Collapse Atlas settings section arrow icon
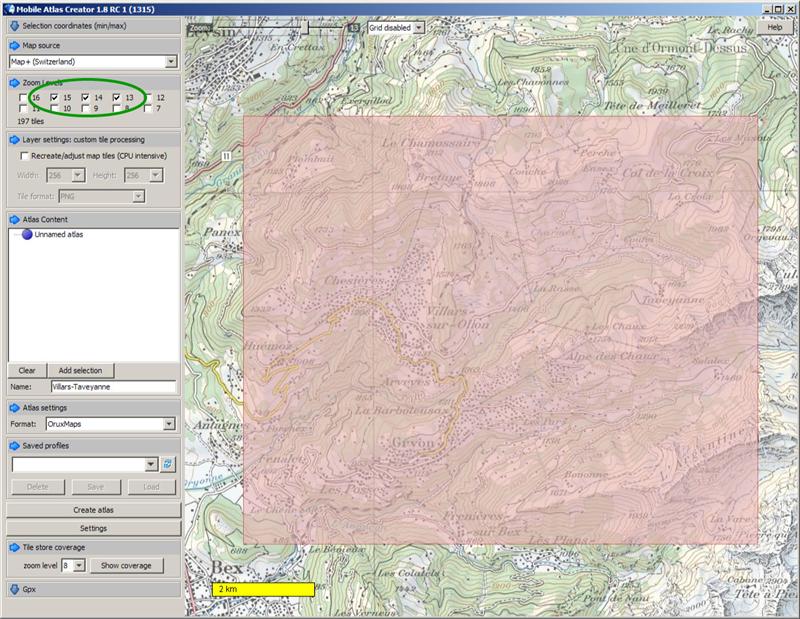 (14, 407)
